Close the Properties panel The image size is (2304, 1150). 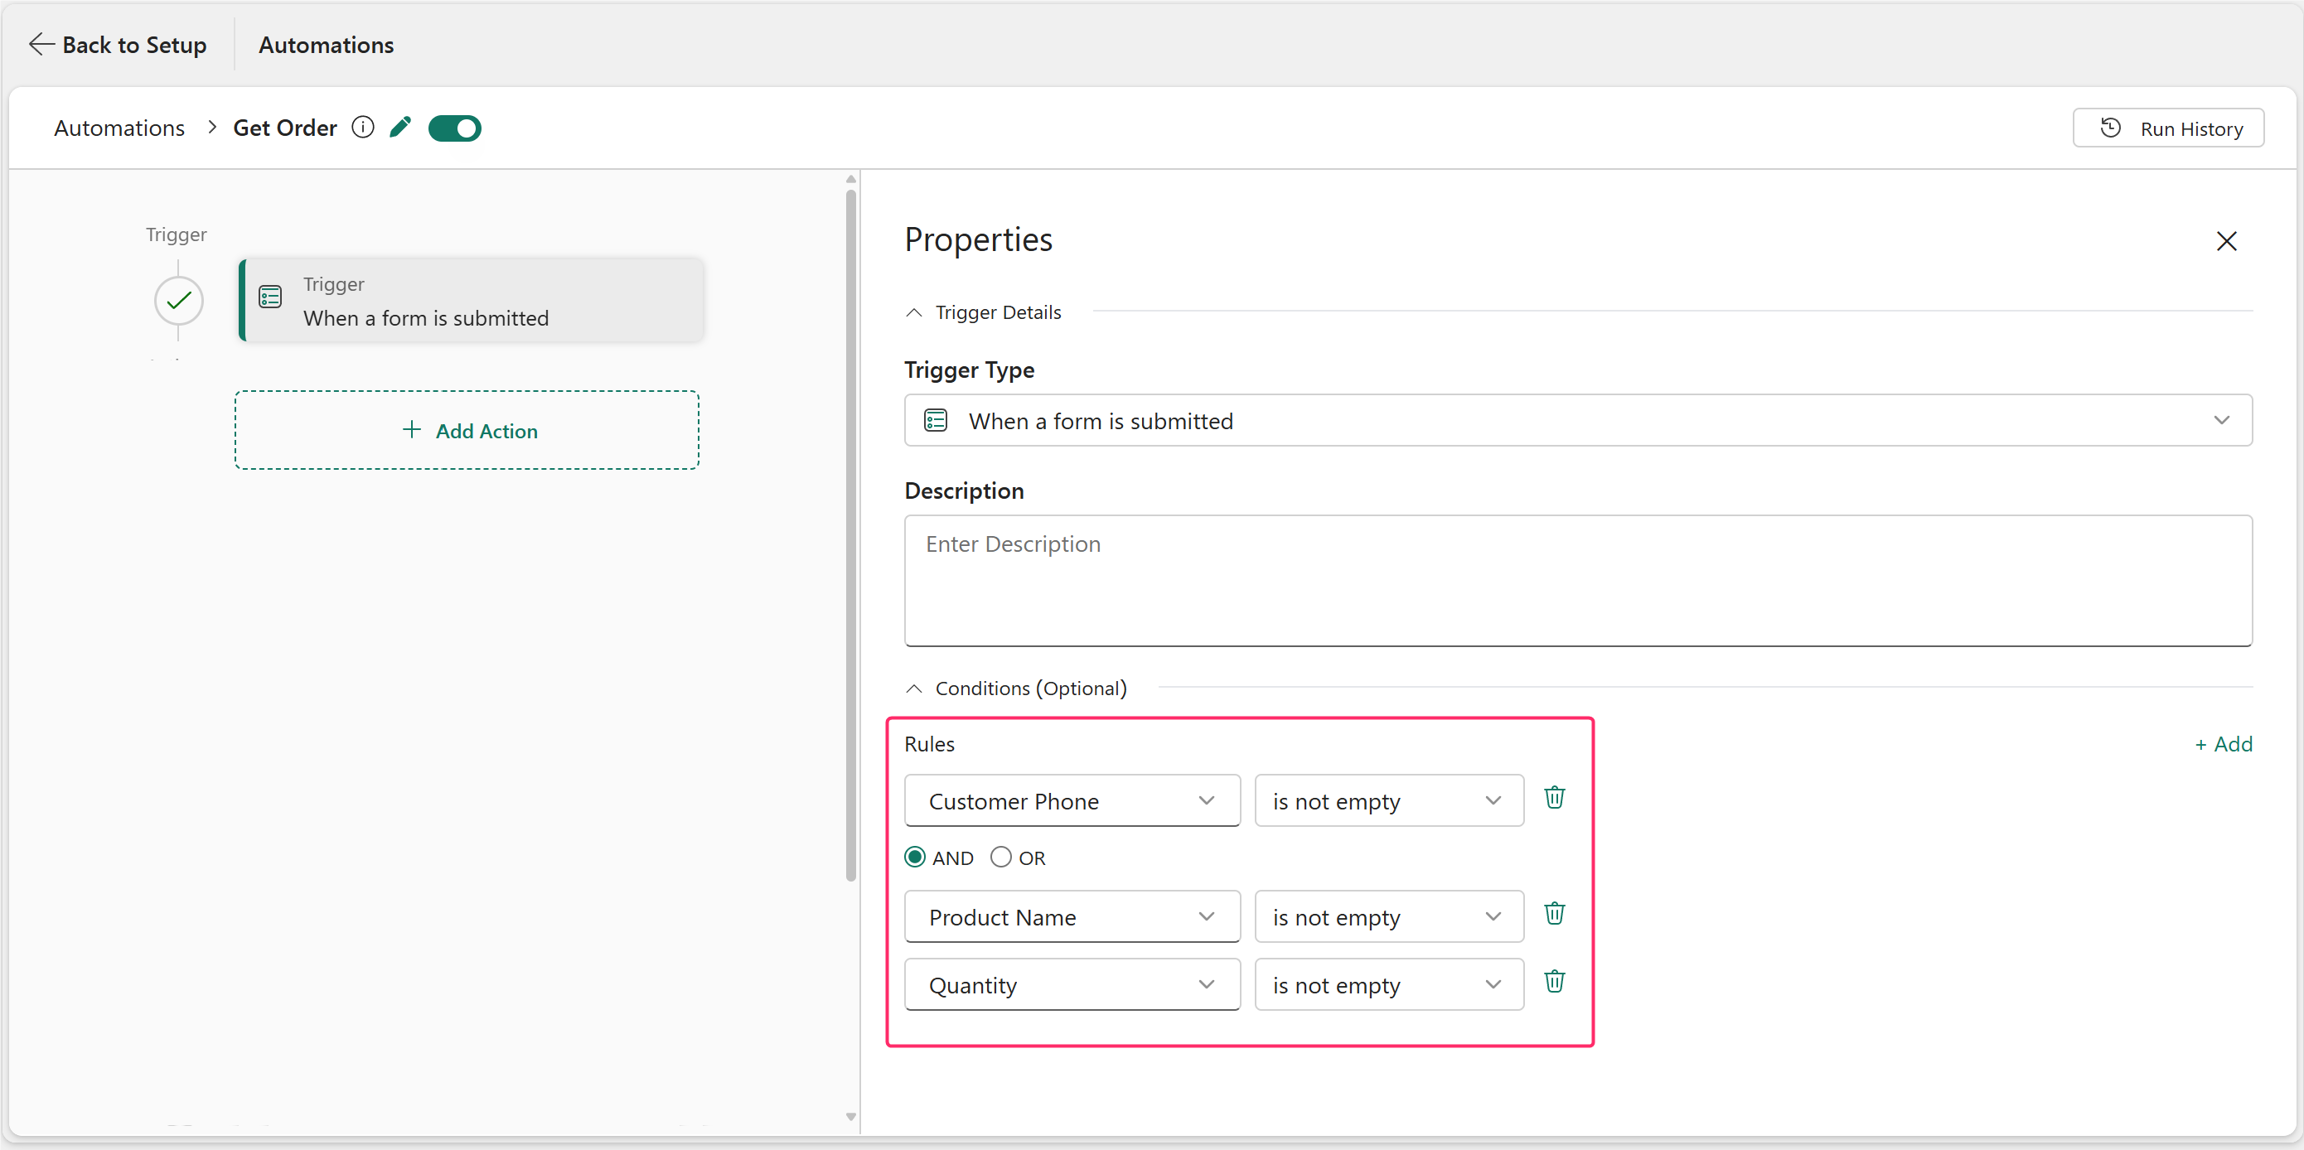pos(2226,241)
